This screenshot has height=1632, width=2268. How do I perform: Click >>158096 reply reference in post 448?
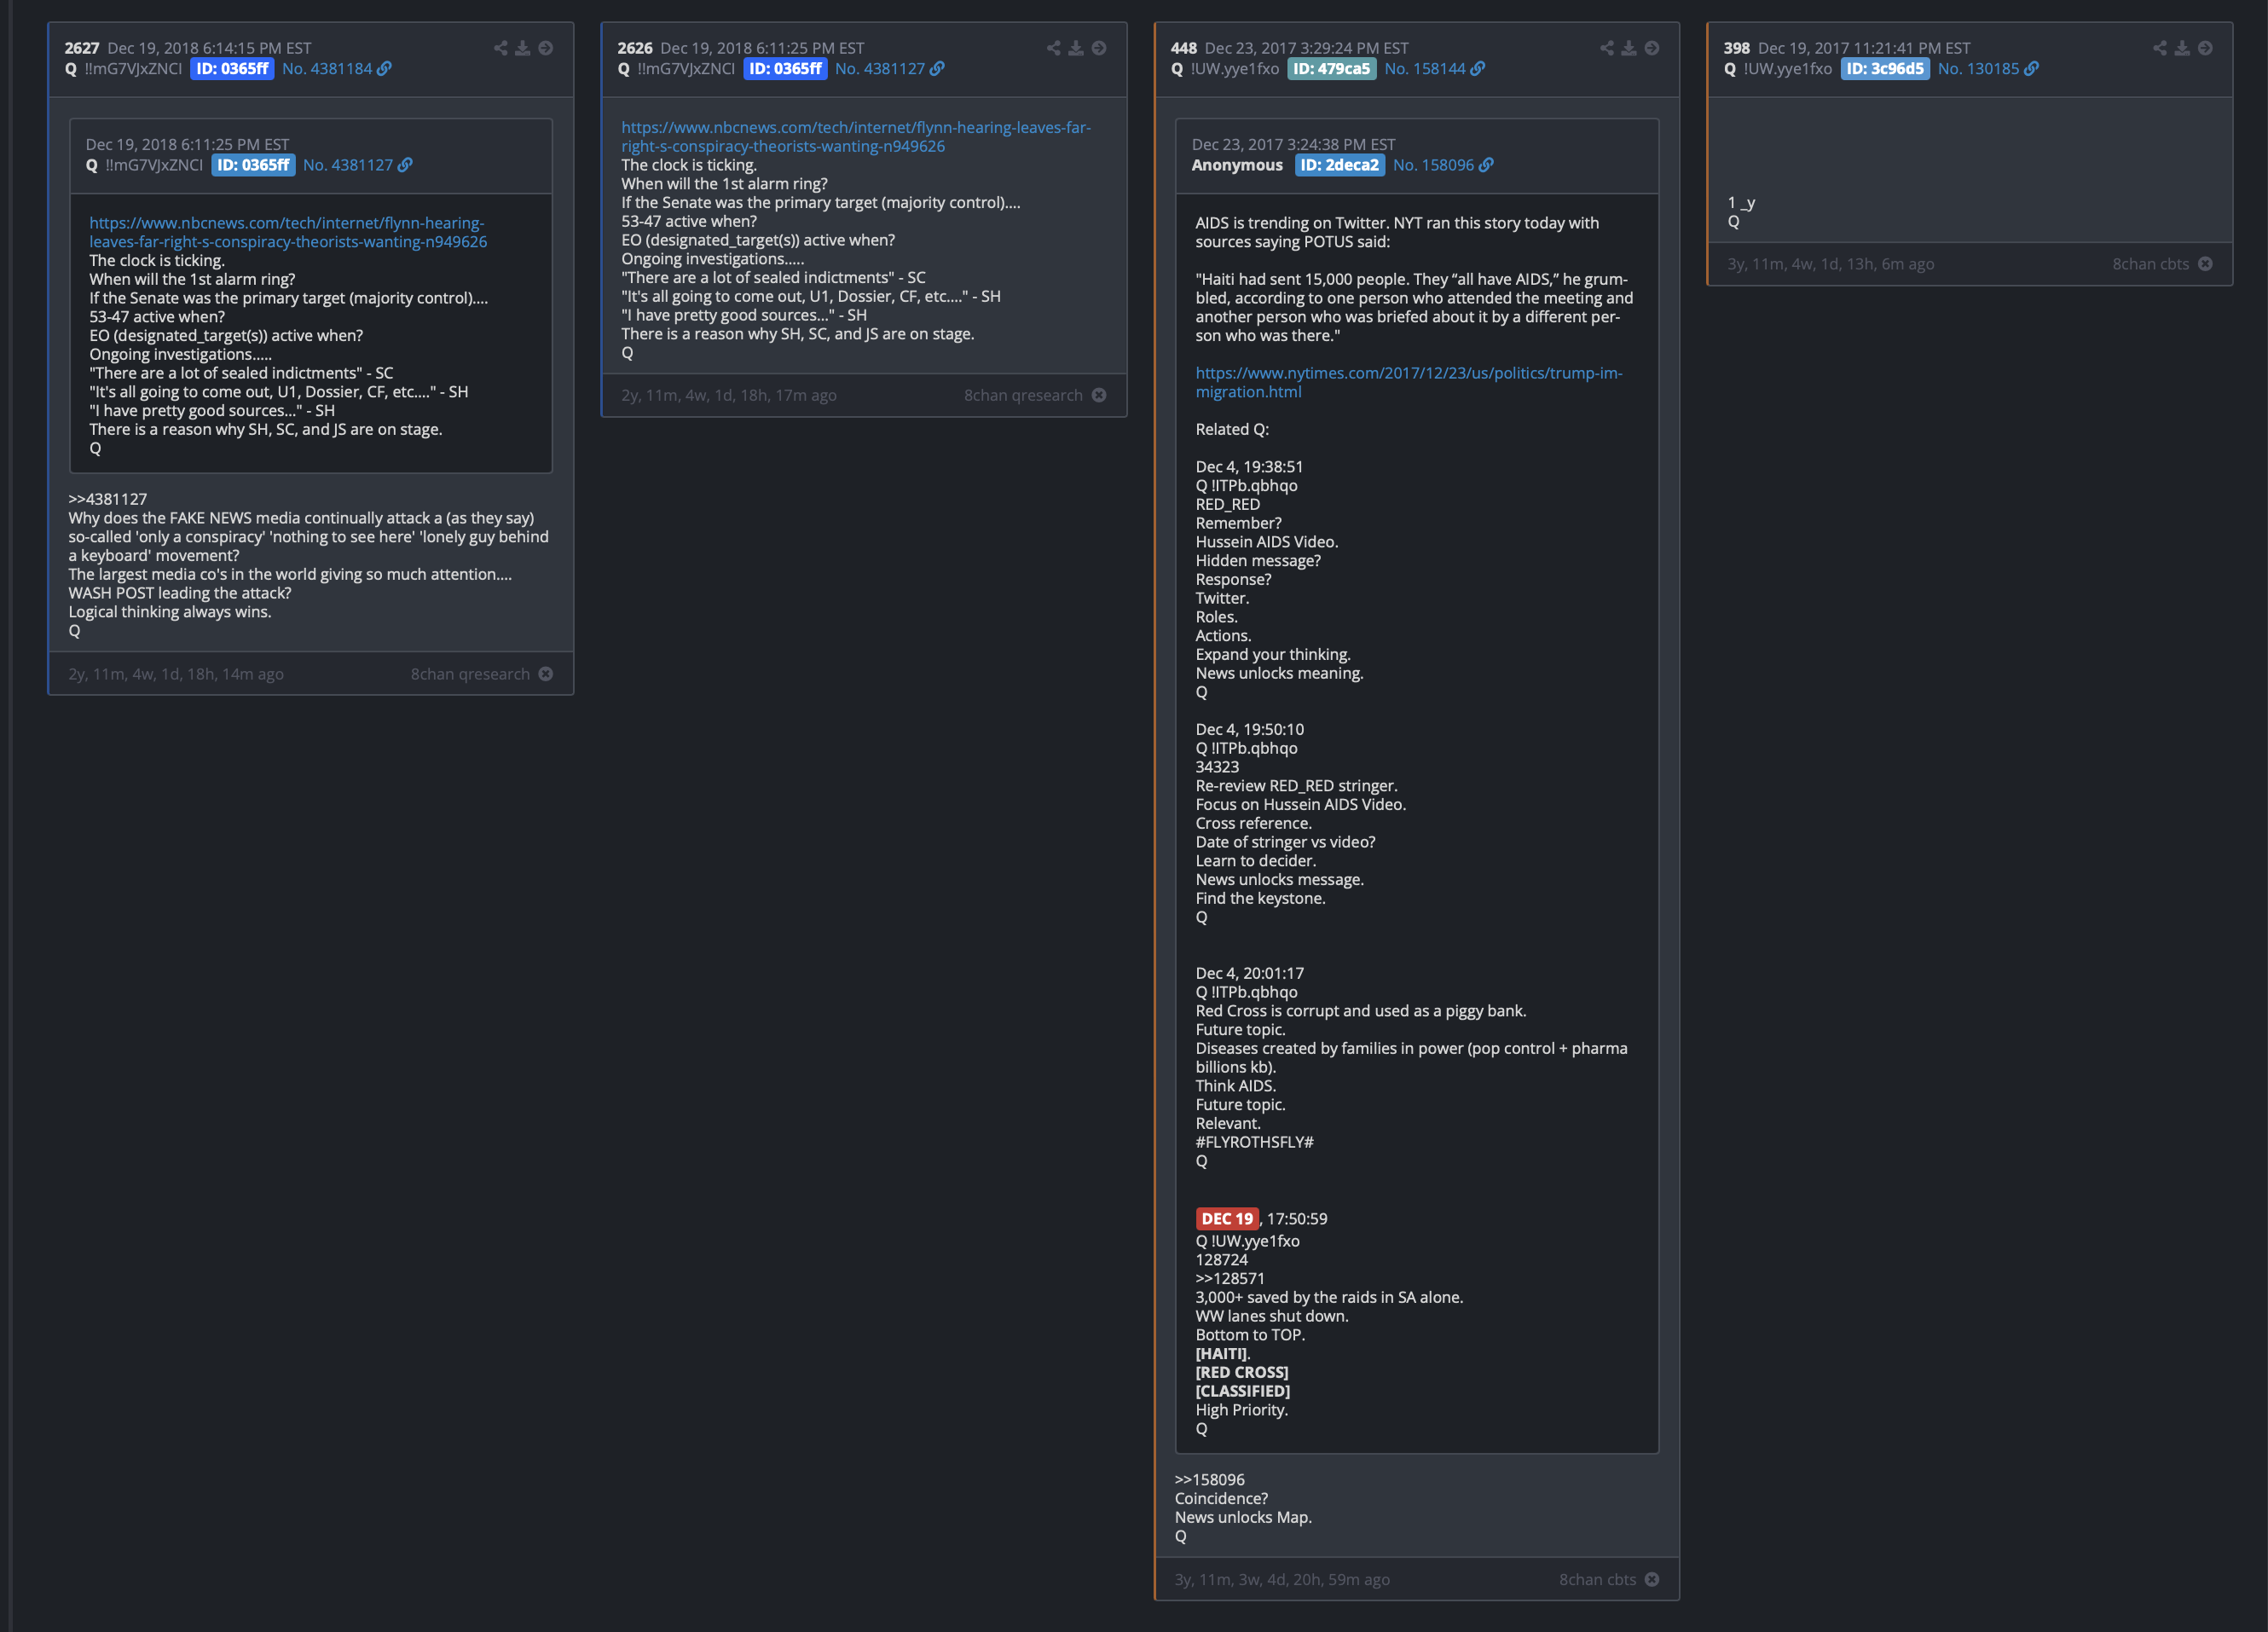(1210, 1479)
